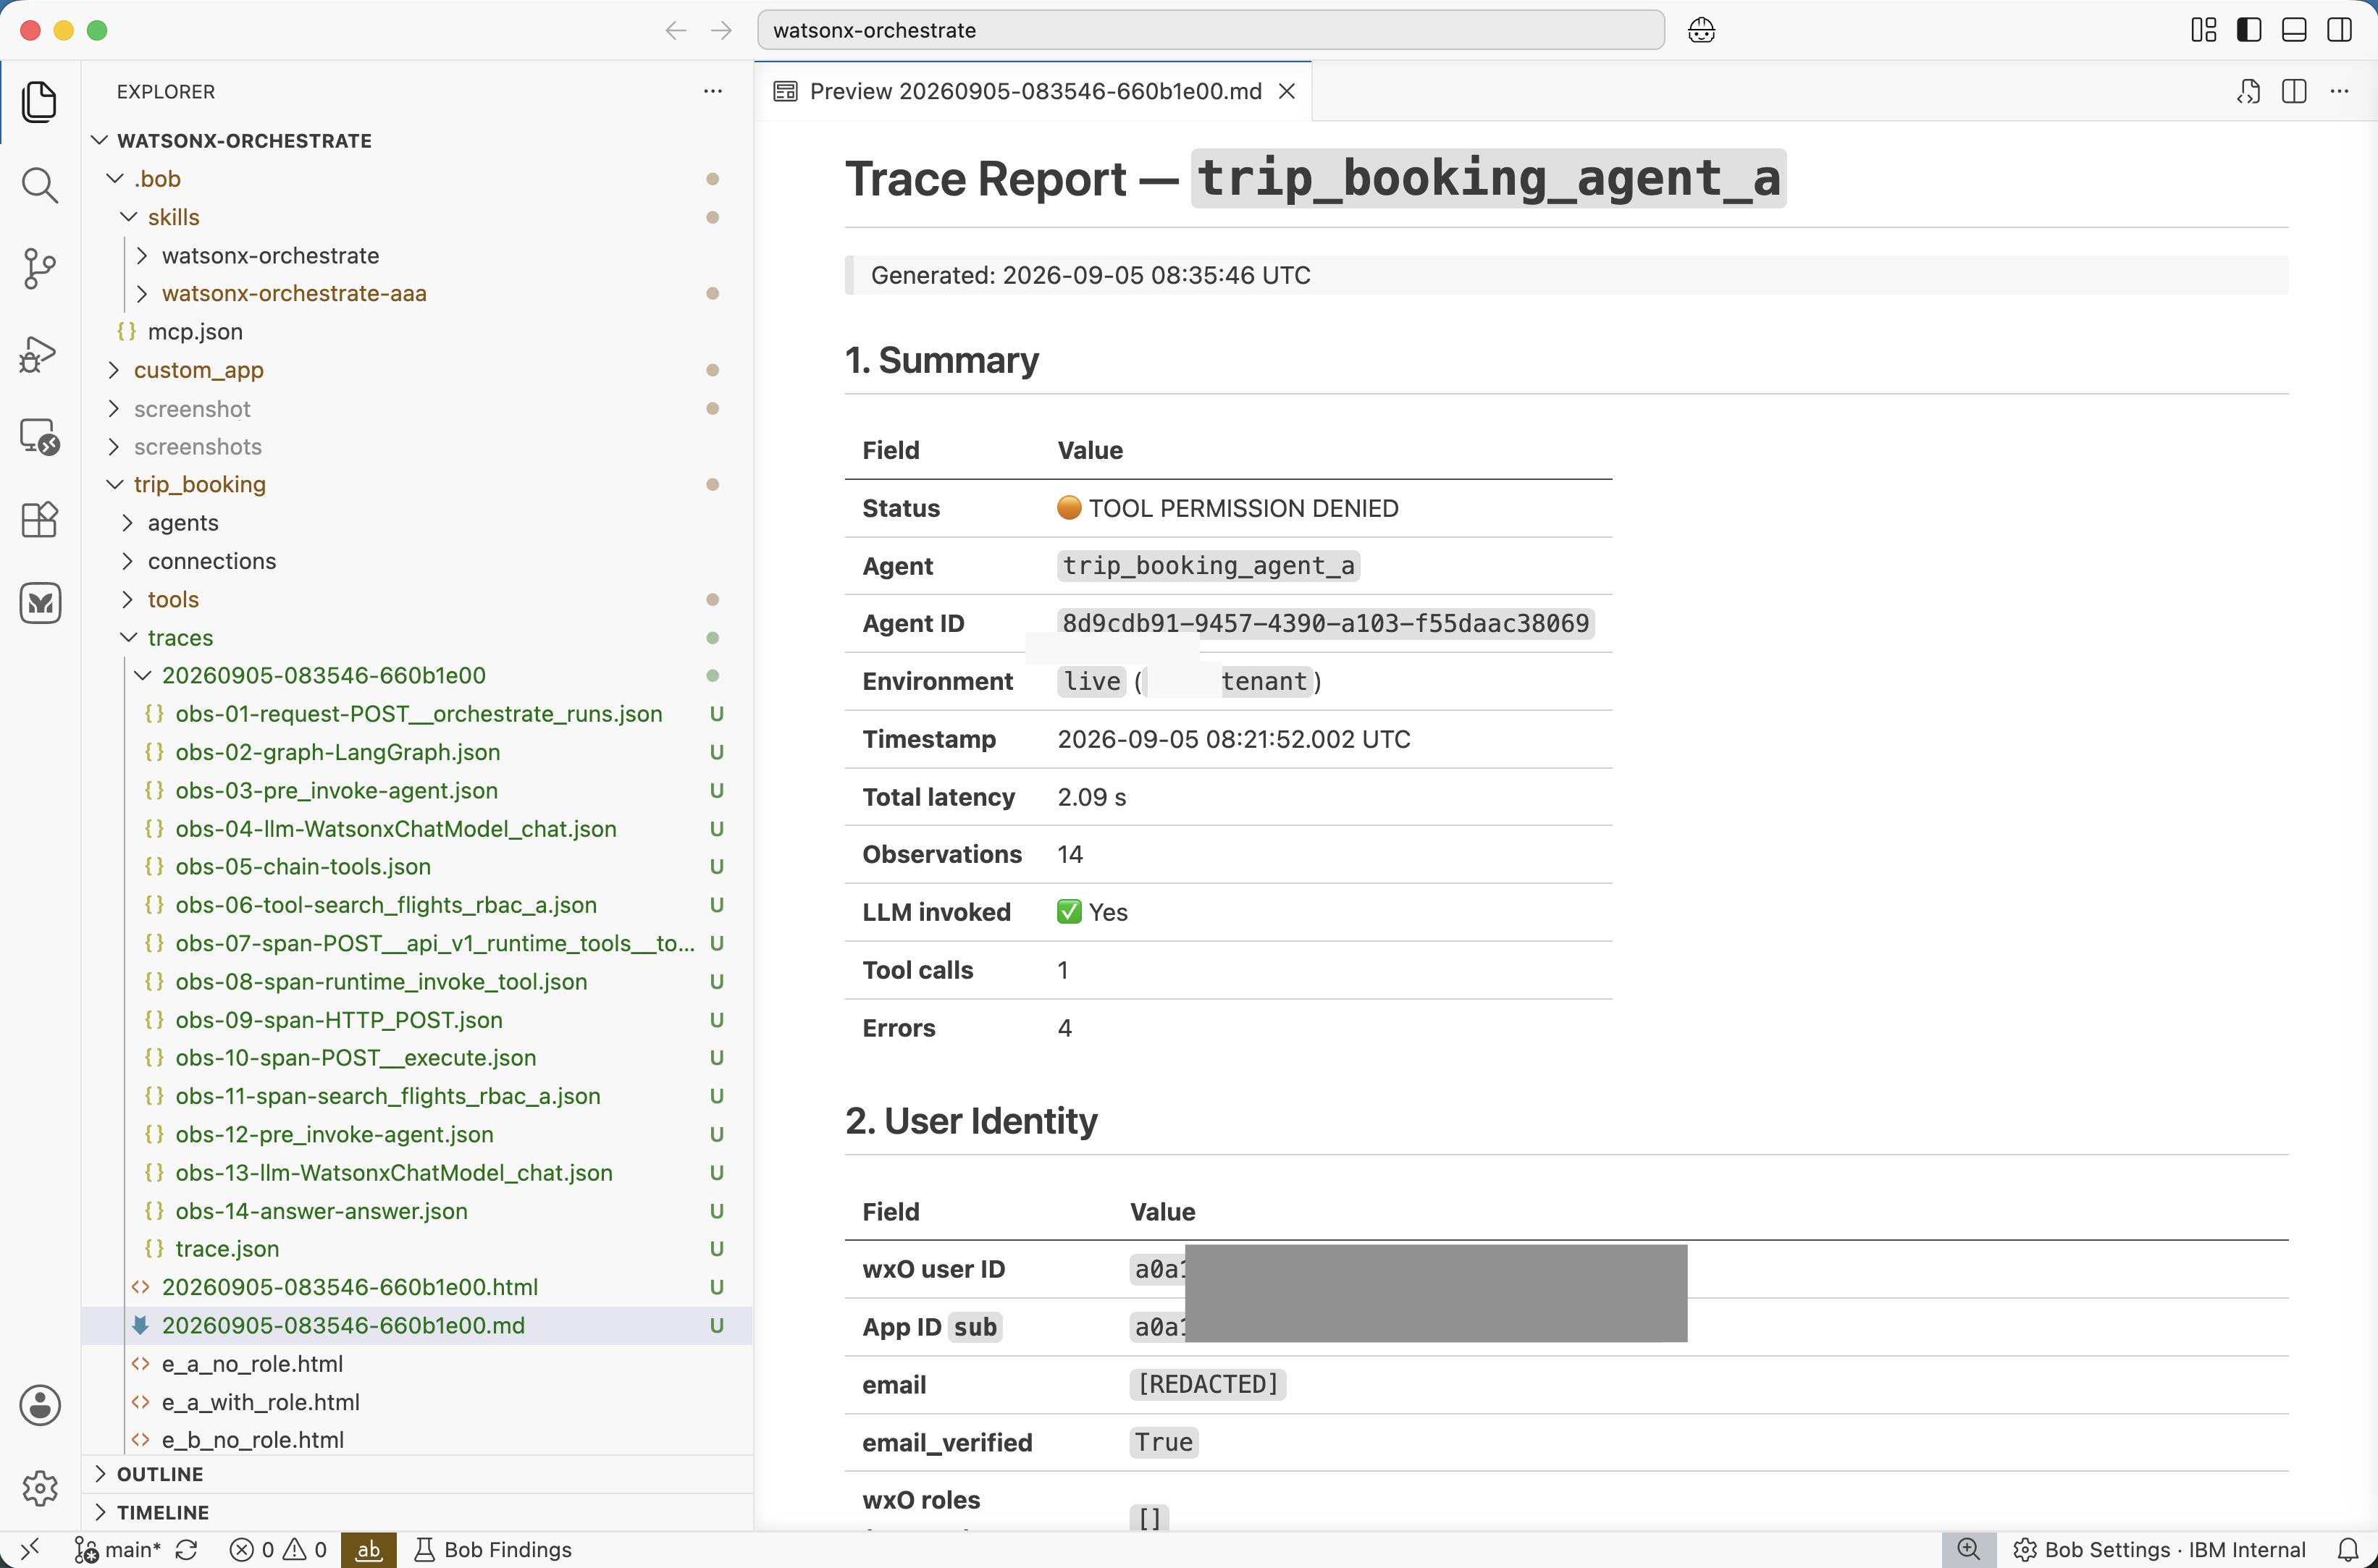Open the Accounts menu icon
The image size is (2378, 1568).
click(x=39, y=1405)
